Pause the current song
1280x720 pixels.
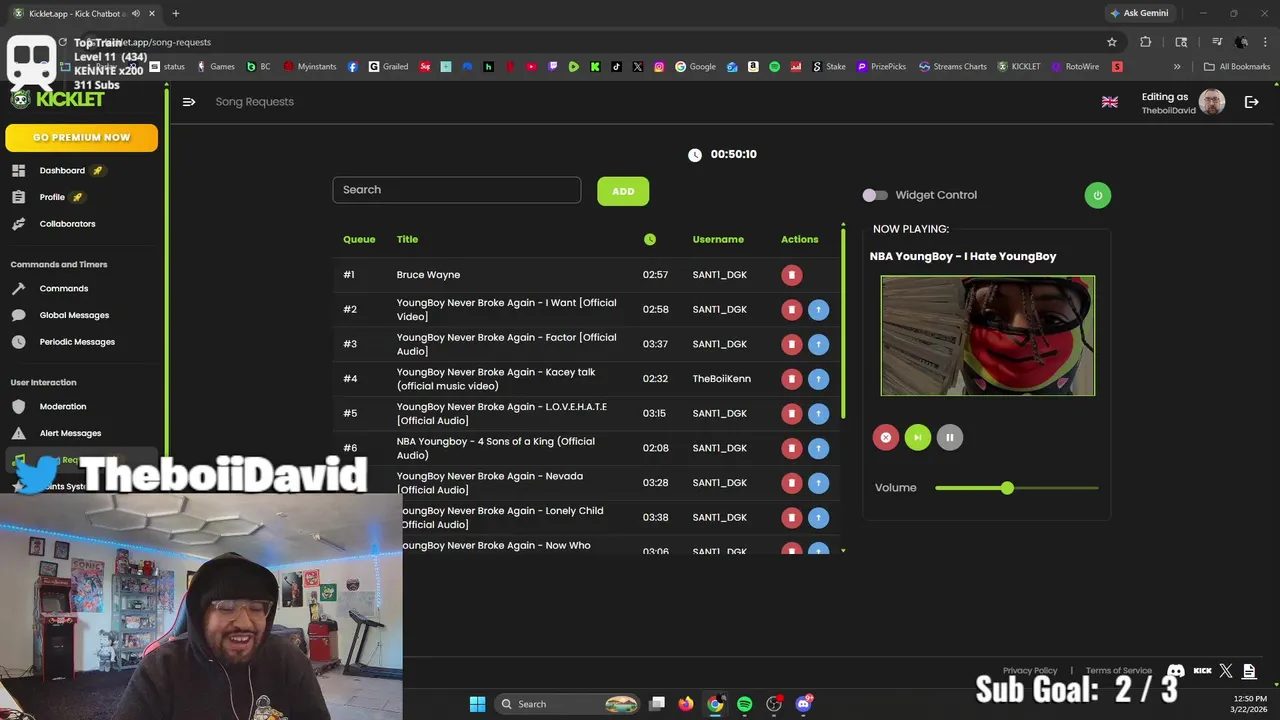[949, 437]
